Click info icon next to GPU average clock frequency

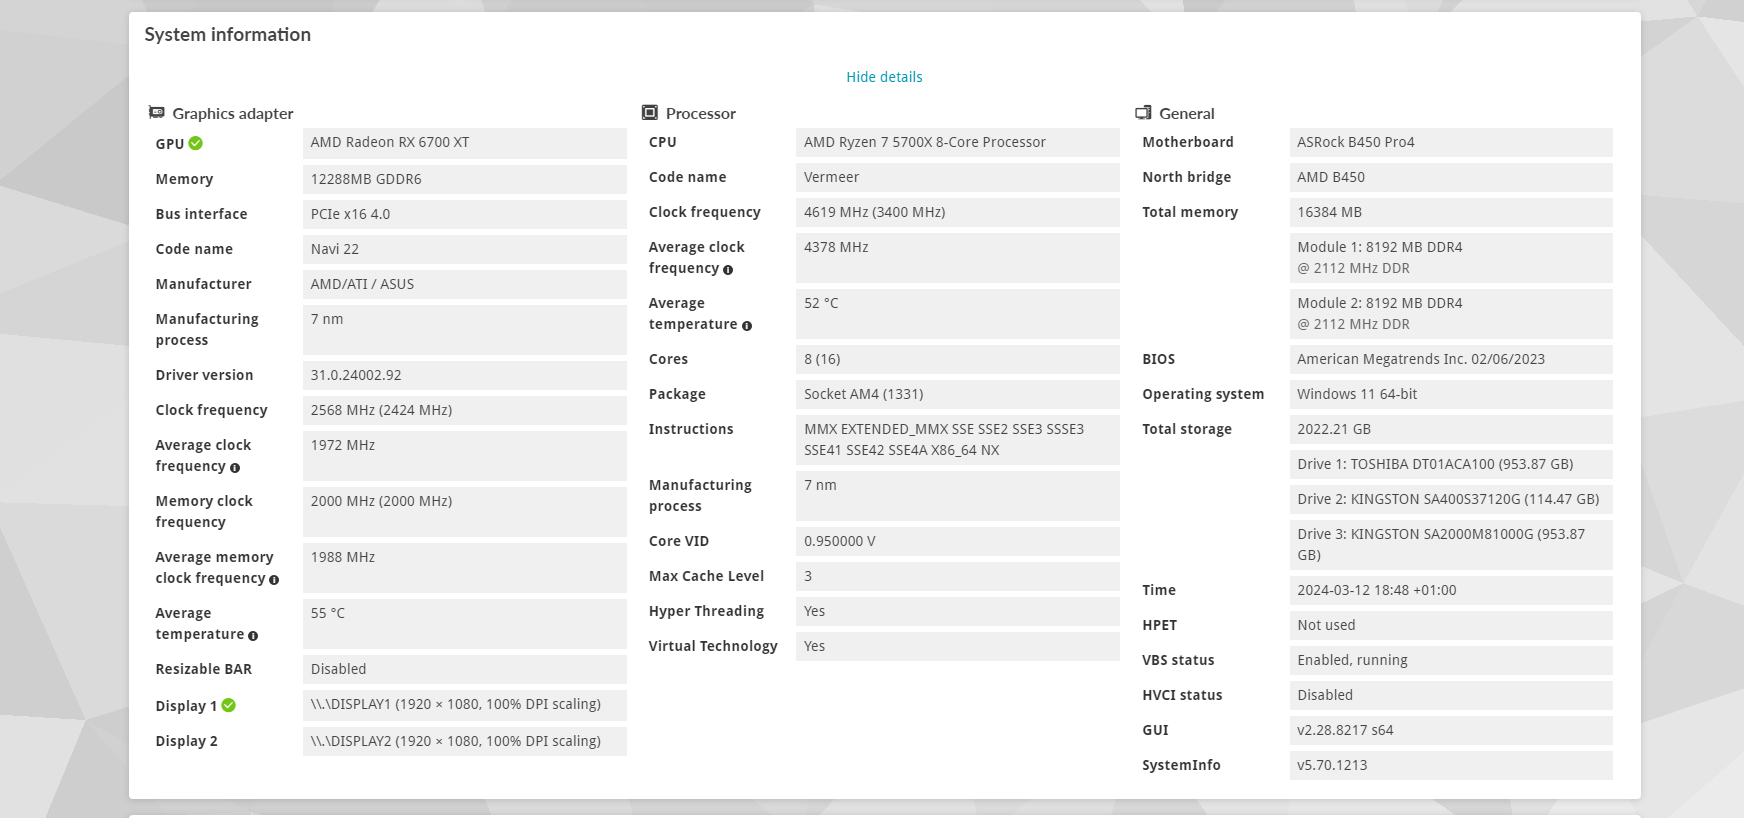[x=235, y=468]
